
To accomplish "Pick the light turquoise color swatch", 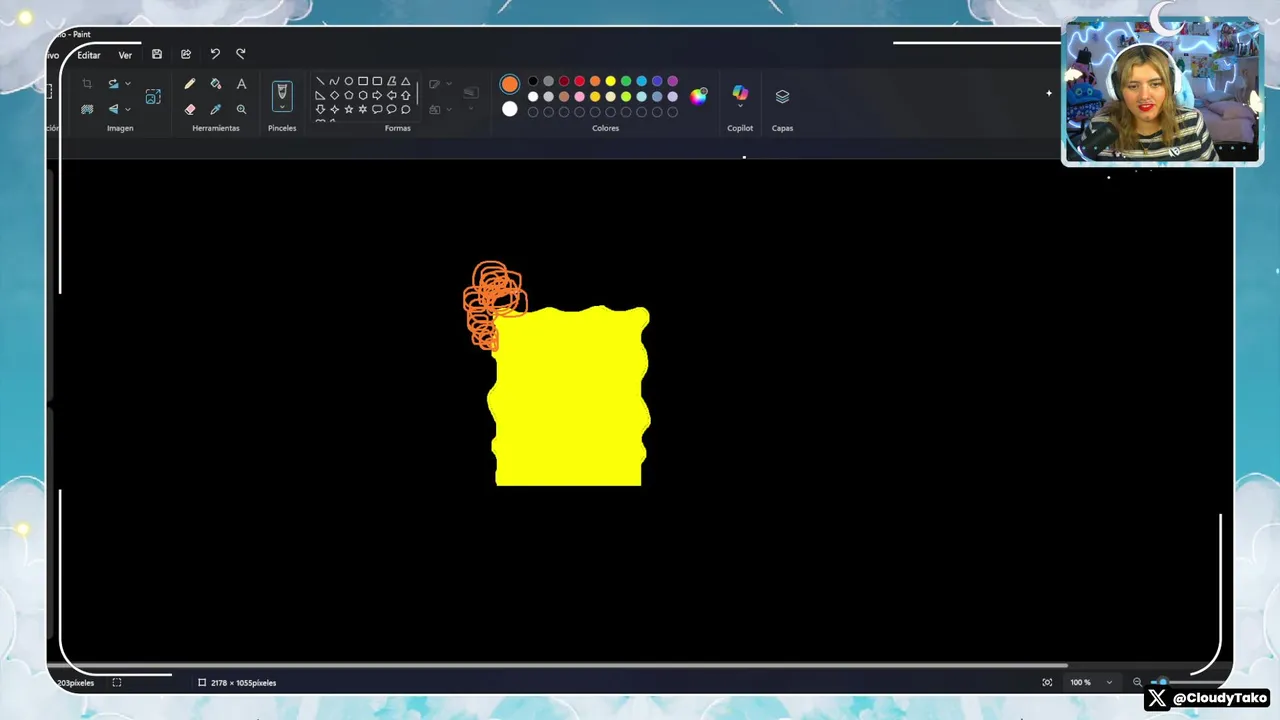I will (641, 97).
